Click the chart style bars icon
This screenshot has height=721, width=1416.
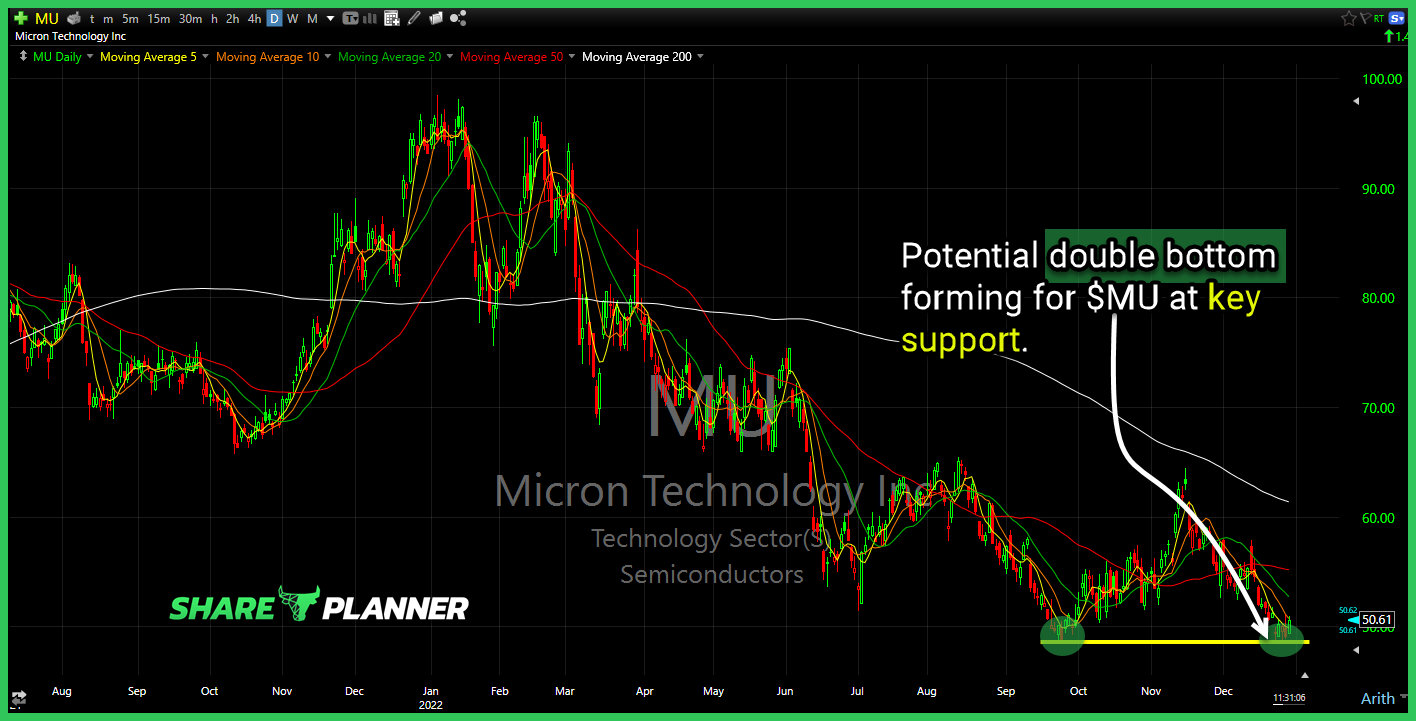(370, 18)
